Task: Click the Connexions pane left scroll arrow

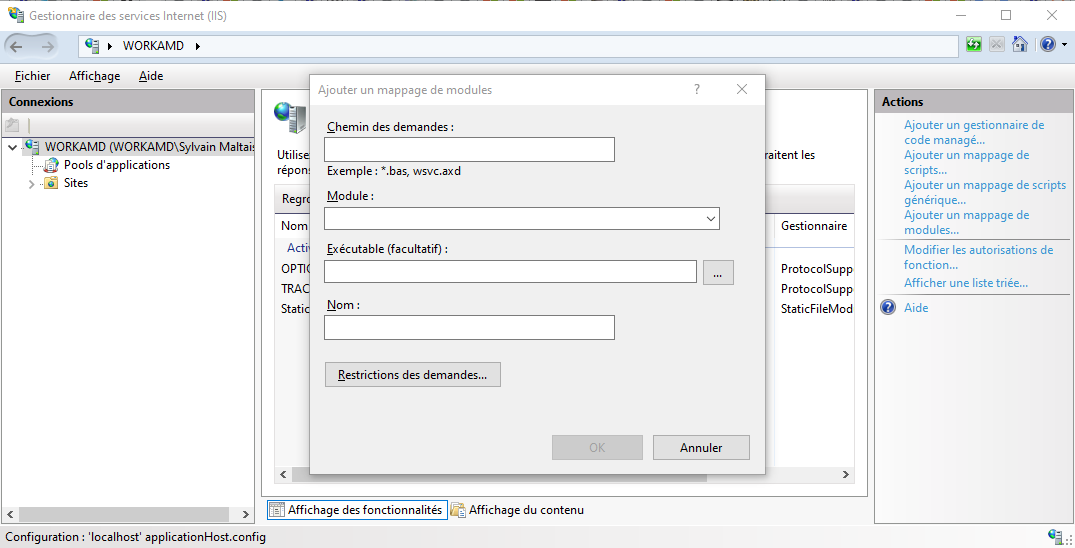Action: [x=10, y=514]
